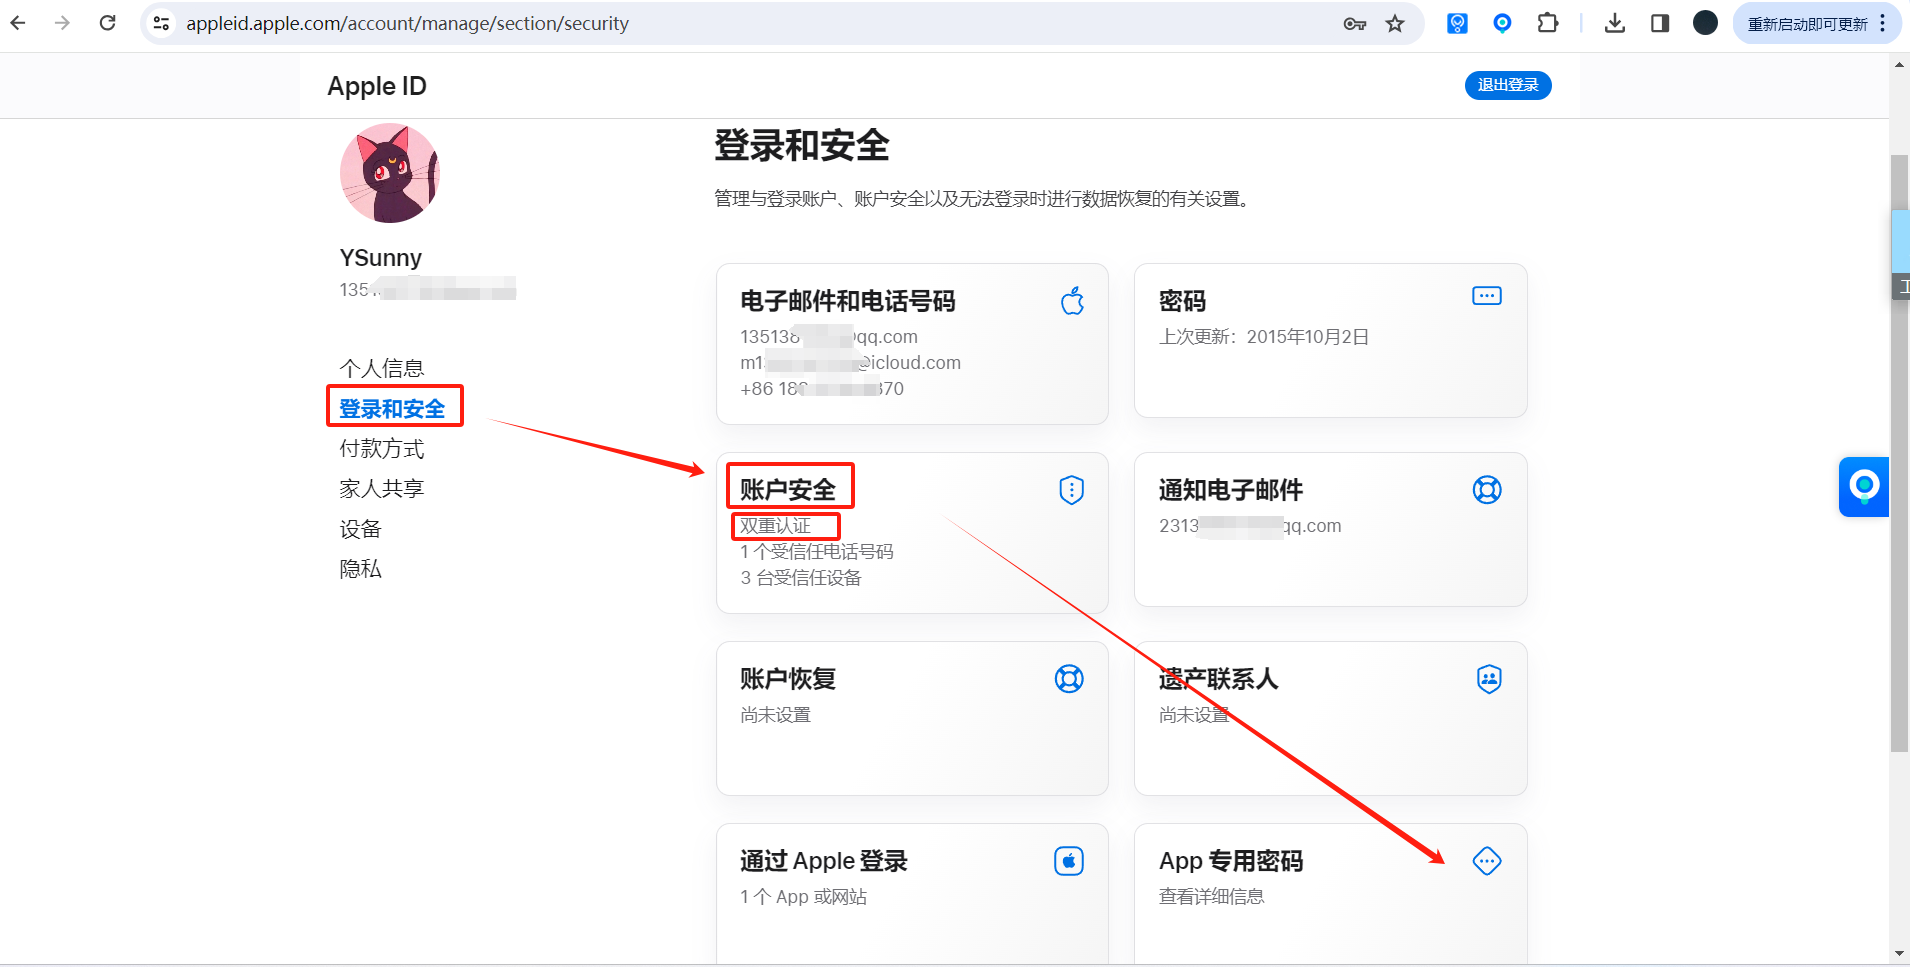The image size is (1910, 967).
Task: Go back to the previous page
Action: click(18, 23)
